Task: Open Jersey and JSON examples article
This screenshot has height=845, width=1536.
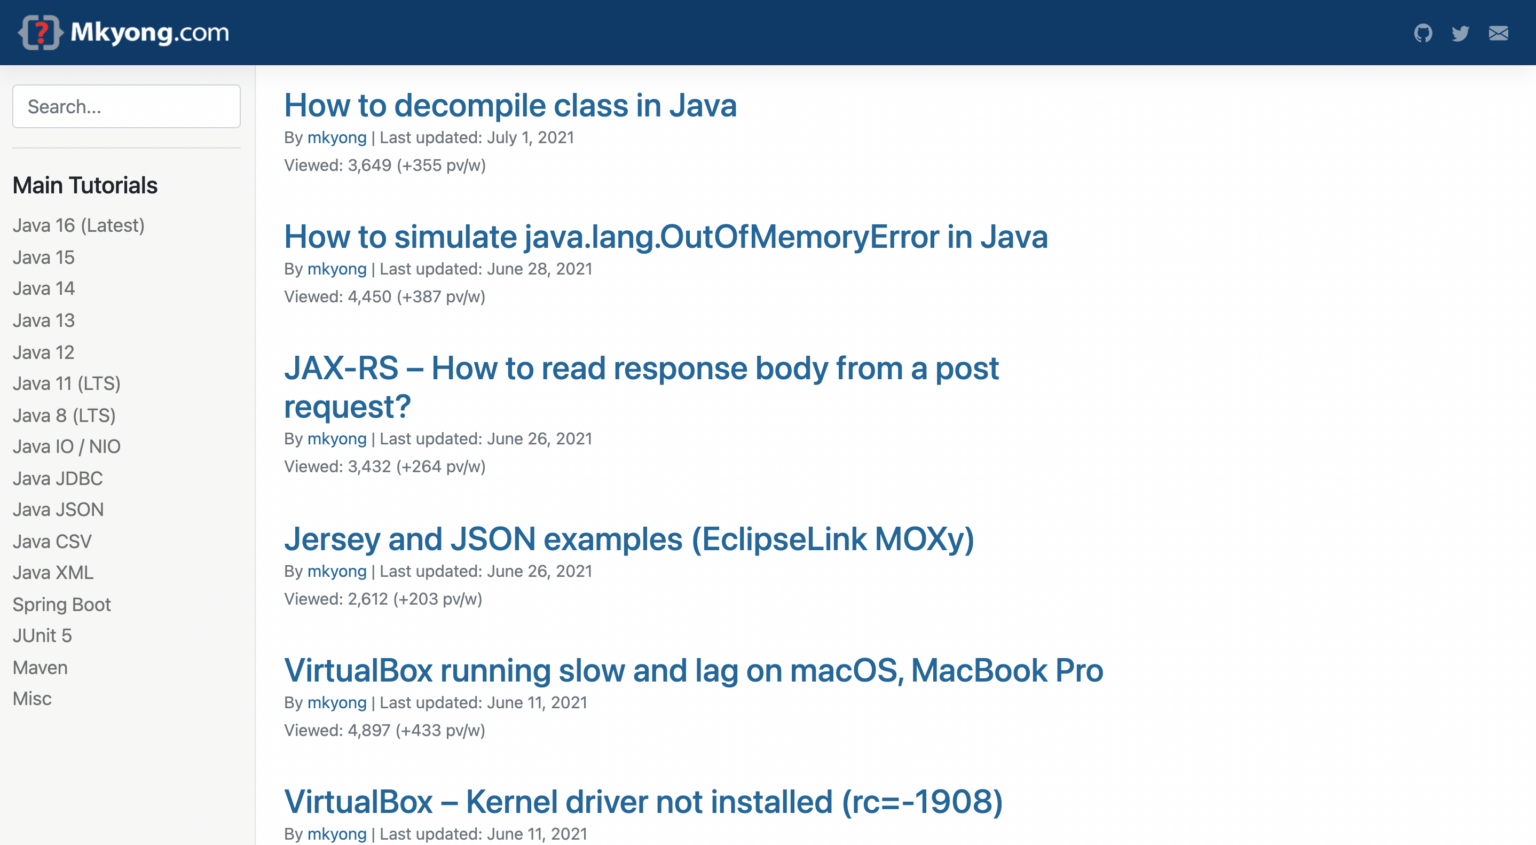Action: click(x=629, y=539)
